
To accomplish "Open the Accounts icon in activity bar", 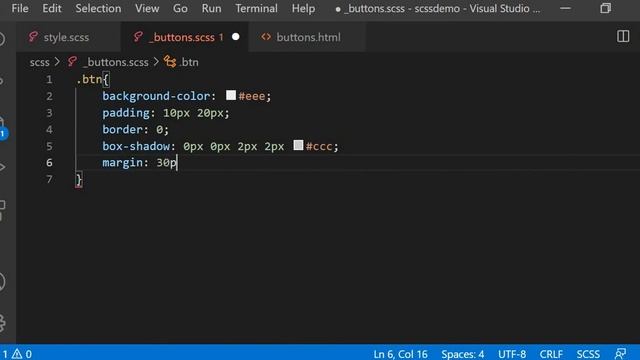I will tap(2, 282).
